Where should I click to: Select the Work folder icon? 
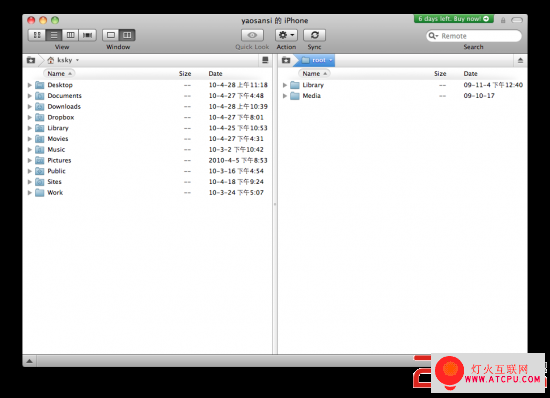[40, 193]
